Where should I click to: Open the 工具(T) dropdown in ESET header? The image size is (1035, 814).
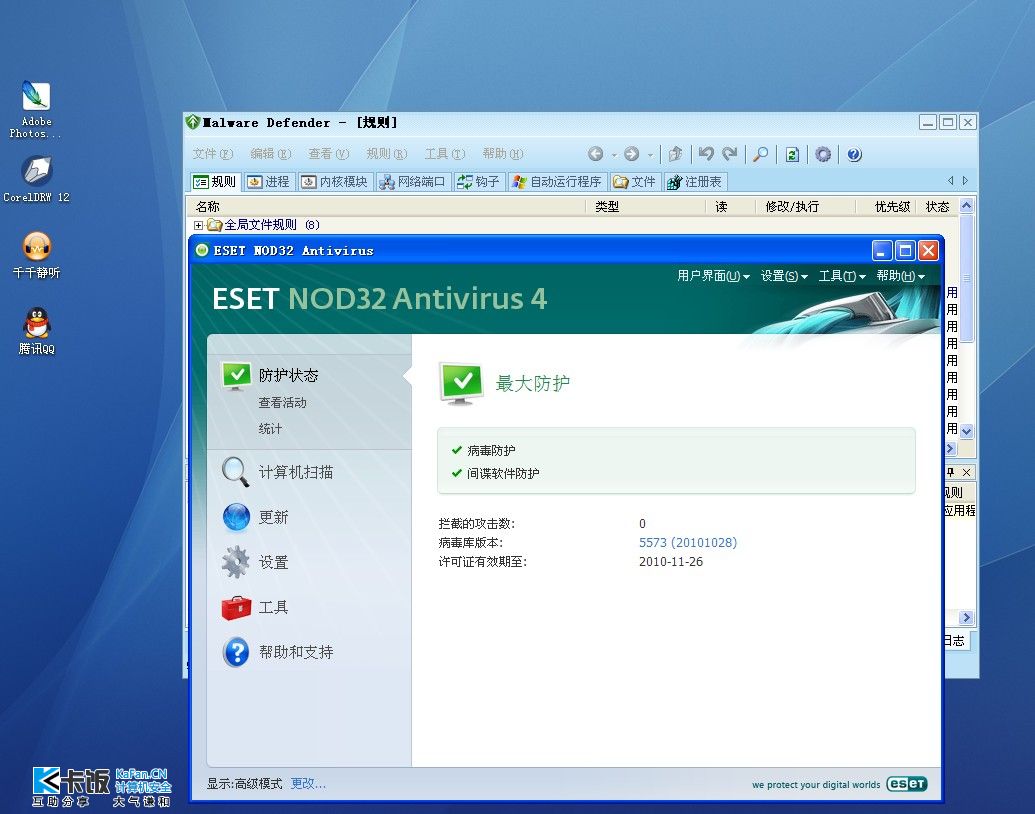(x=842, y=276)
